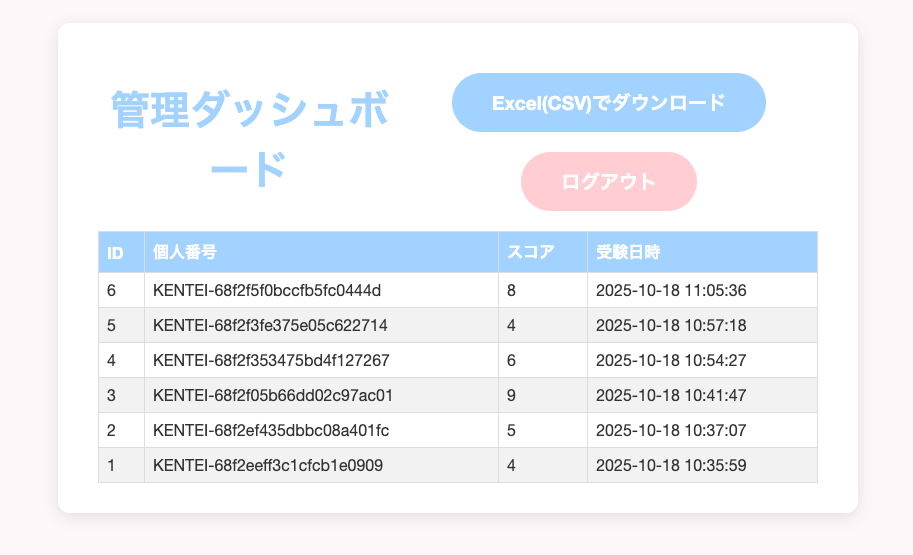913x555 pixels.
Task: Click the 2025-10-18 10:54:27 timestamp
Action: point(671,360)
